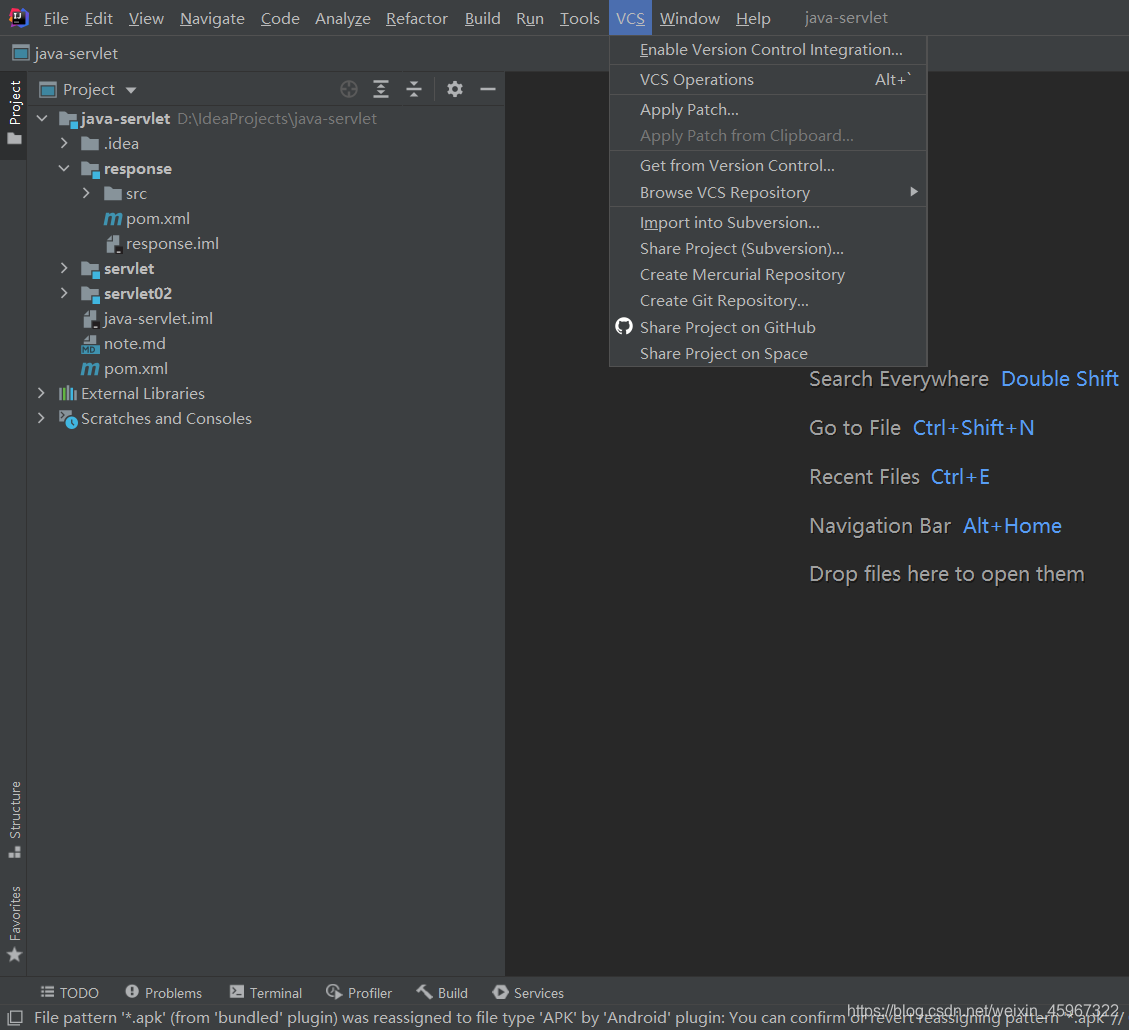Image resolution: width=1129 pixels, height=1030 pixels.
Task: Open the Project tool window side tab
Action: 14,113
